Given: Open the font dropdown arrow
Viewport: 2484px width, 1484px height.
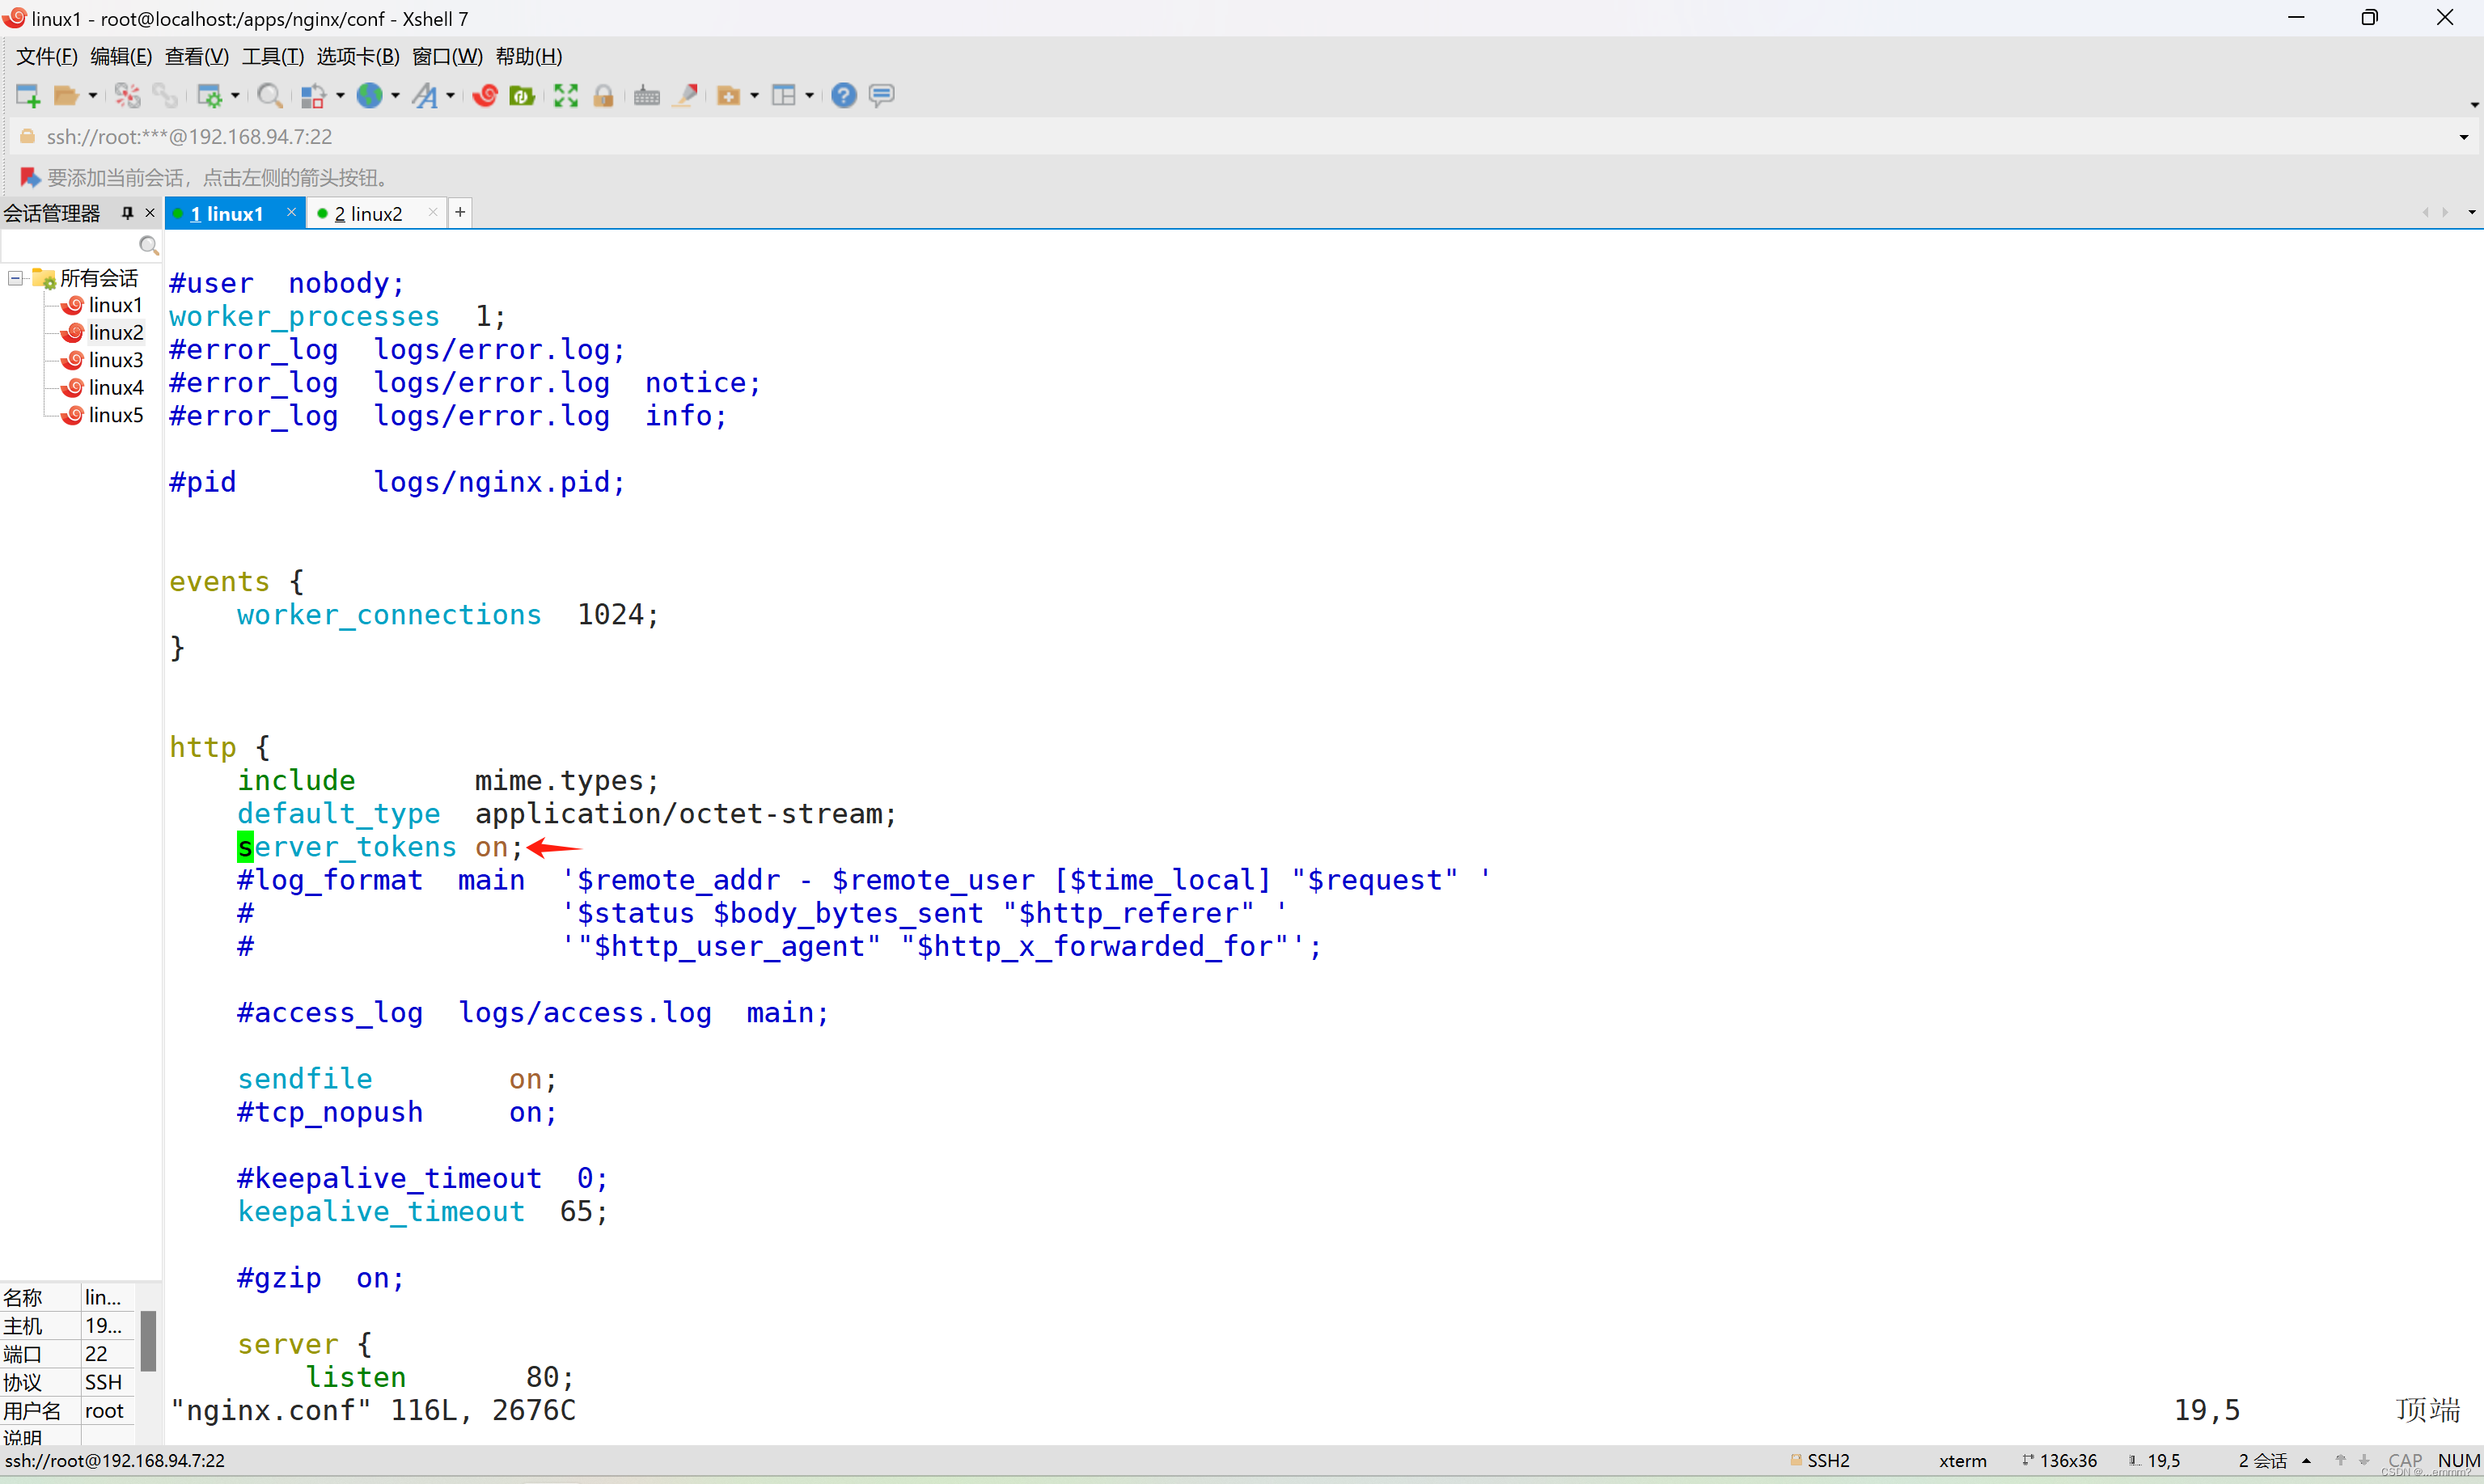Looking at the screenshot, I should pos(451,96).
